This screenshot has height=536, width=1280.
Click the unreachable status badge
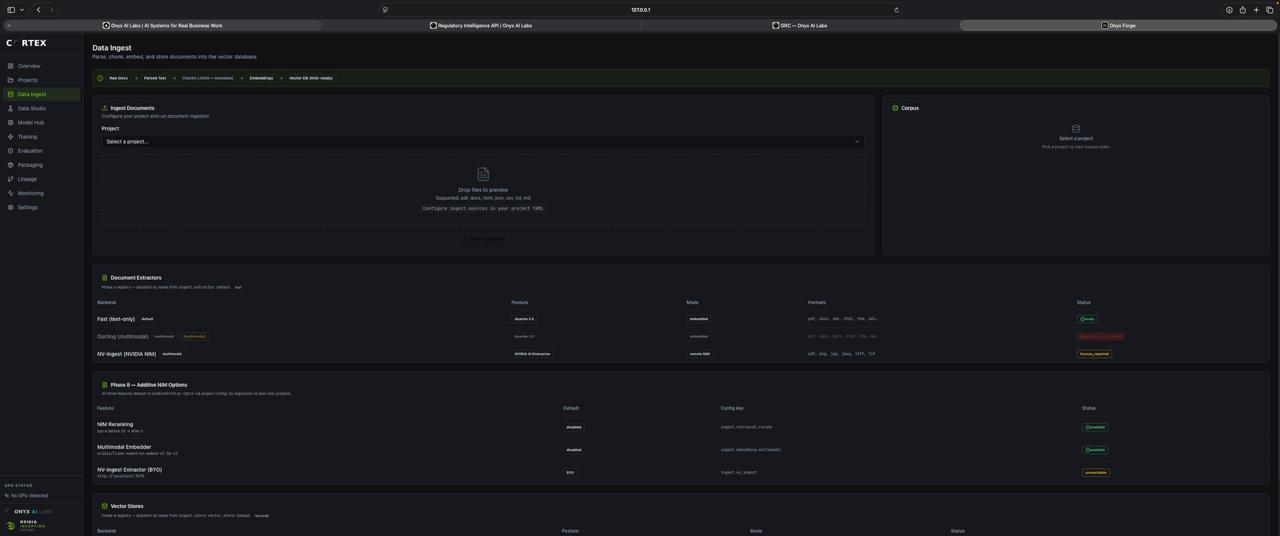point(1095,473)
